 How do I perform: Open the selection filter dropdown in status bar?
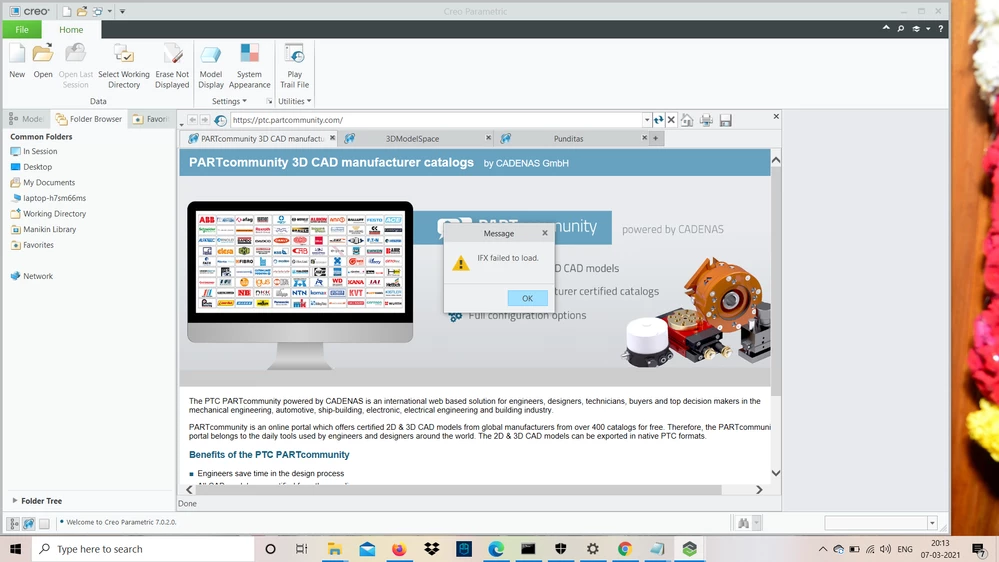[932, 523]
